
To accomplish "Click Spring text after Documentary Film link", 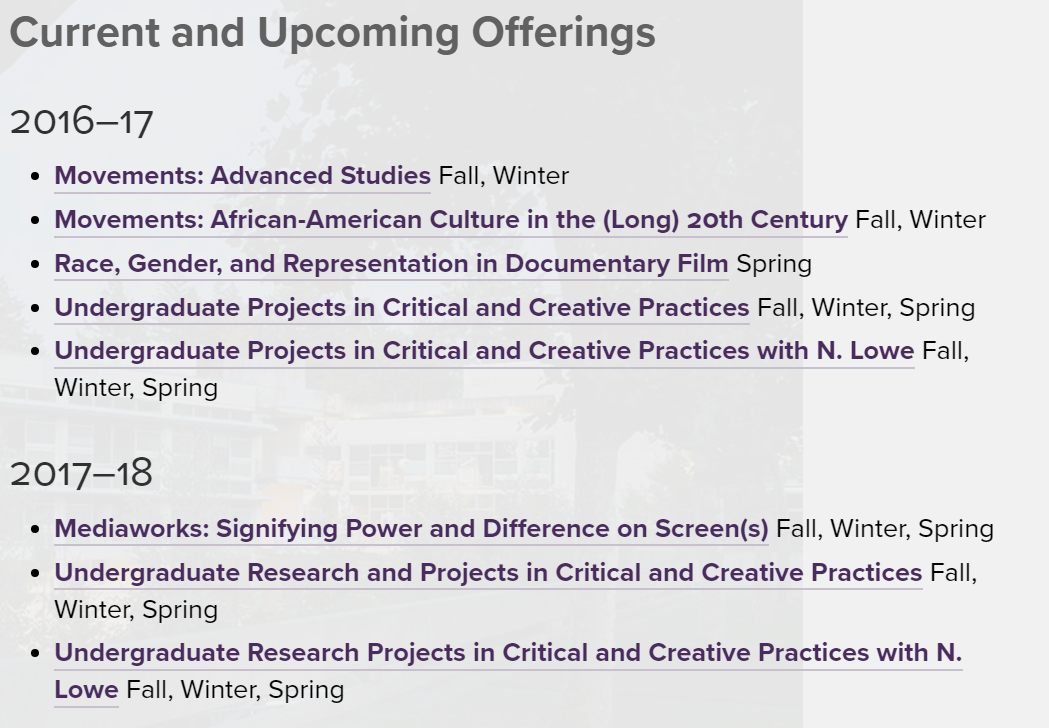I will click(x=774, y=264).
